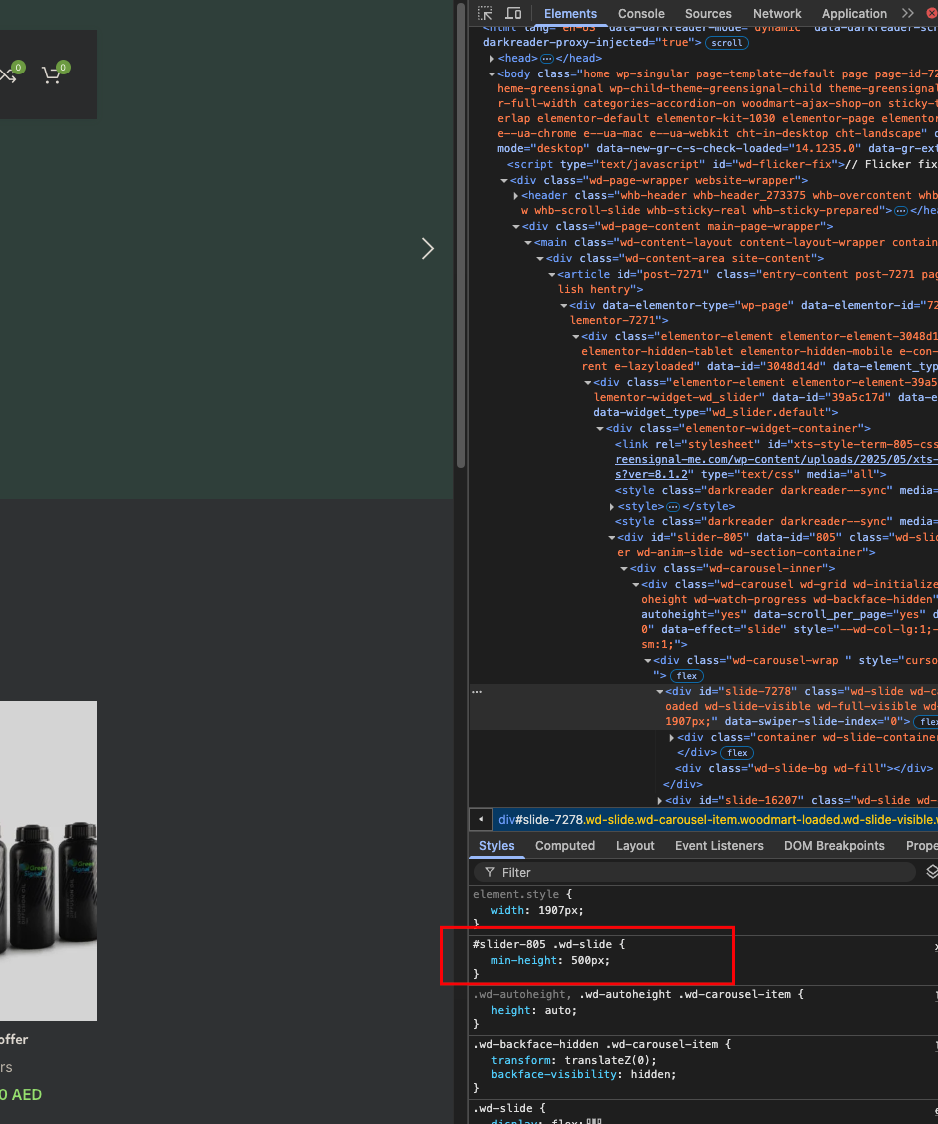This screenshot has width=938, height=1124.
Task: Open the s?ver=8.1.2 link continuation
Action: pyautogui.click(x=651, y=475)
